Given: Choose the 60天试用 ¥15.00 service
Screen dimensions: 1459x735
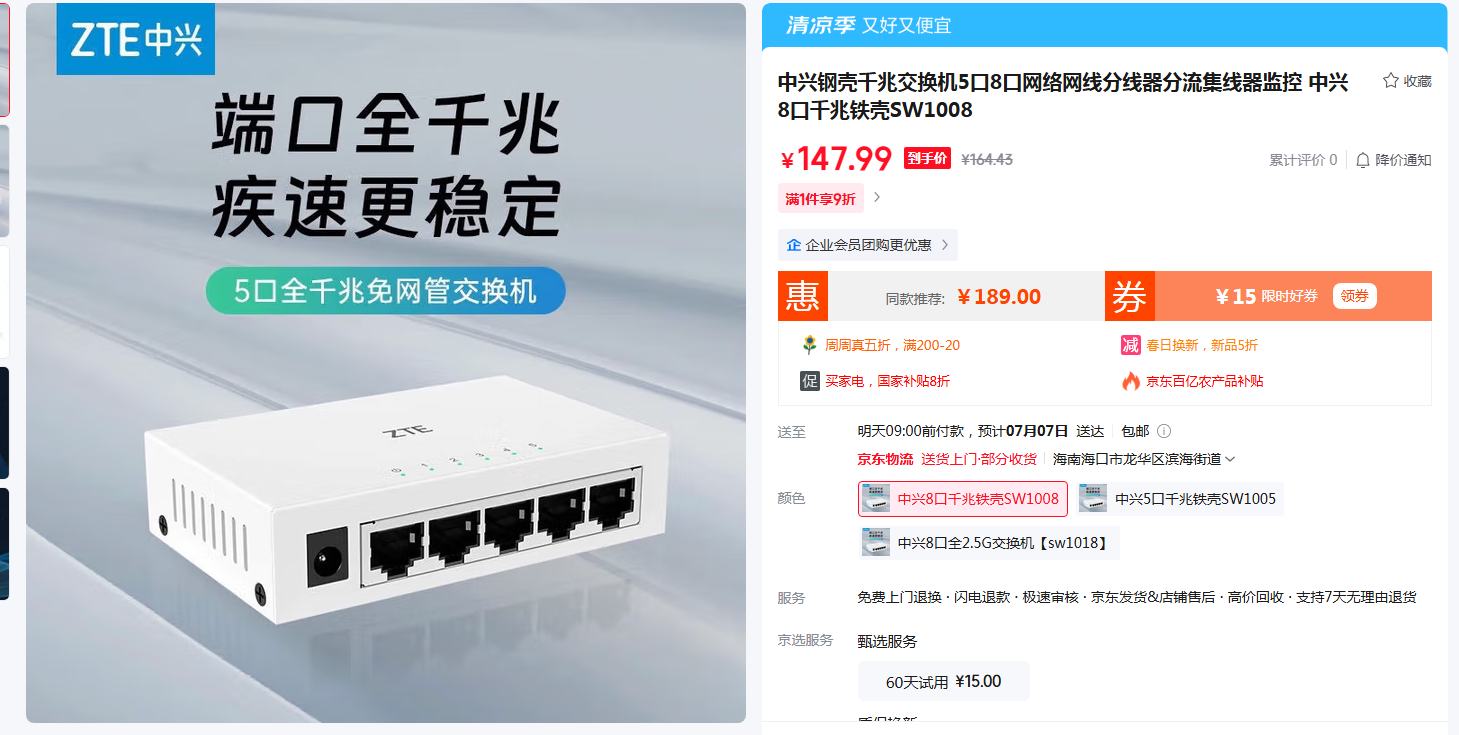Looking at the screenshot, I should point(943,681).
